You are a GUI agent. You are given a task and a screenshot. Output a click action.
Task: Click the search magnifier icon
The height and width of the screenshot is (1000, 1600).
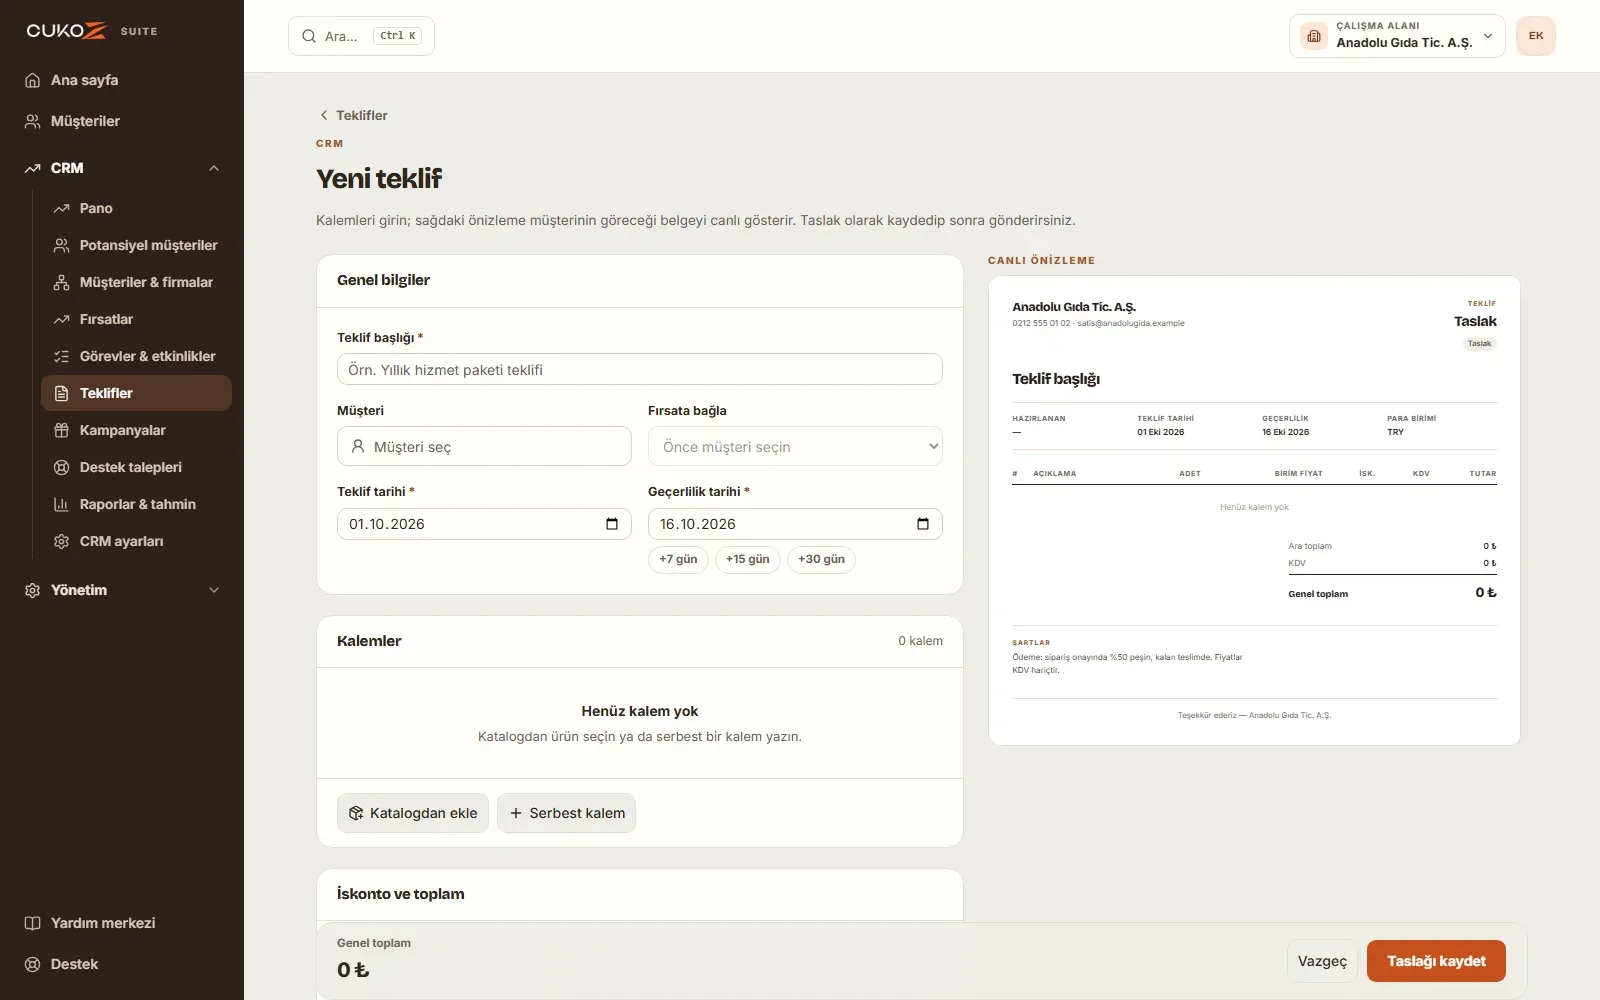309,36
